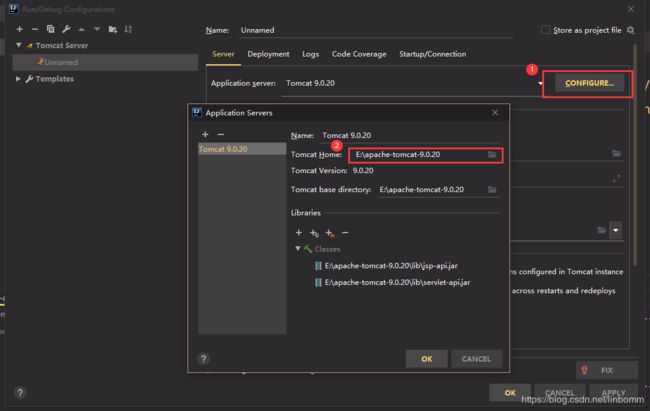
Task: Add new run configuration with plus icon
Action: pos(19,29)
